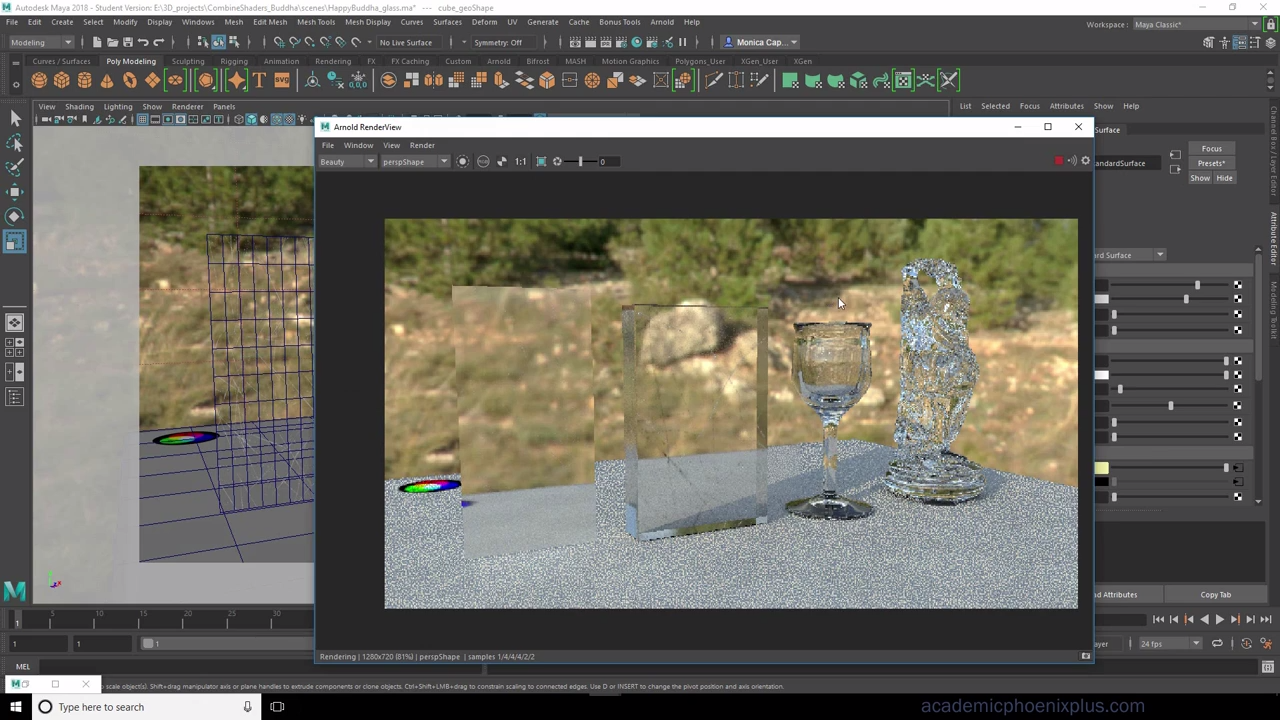Open Maya Mesh Tools menu
The image size is (1280, 720).
(x=315, y=22)
